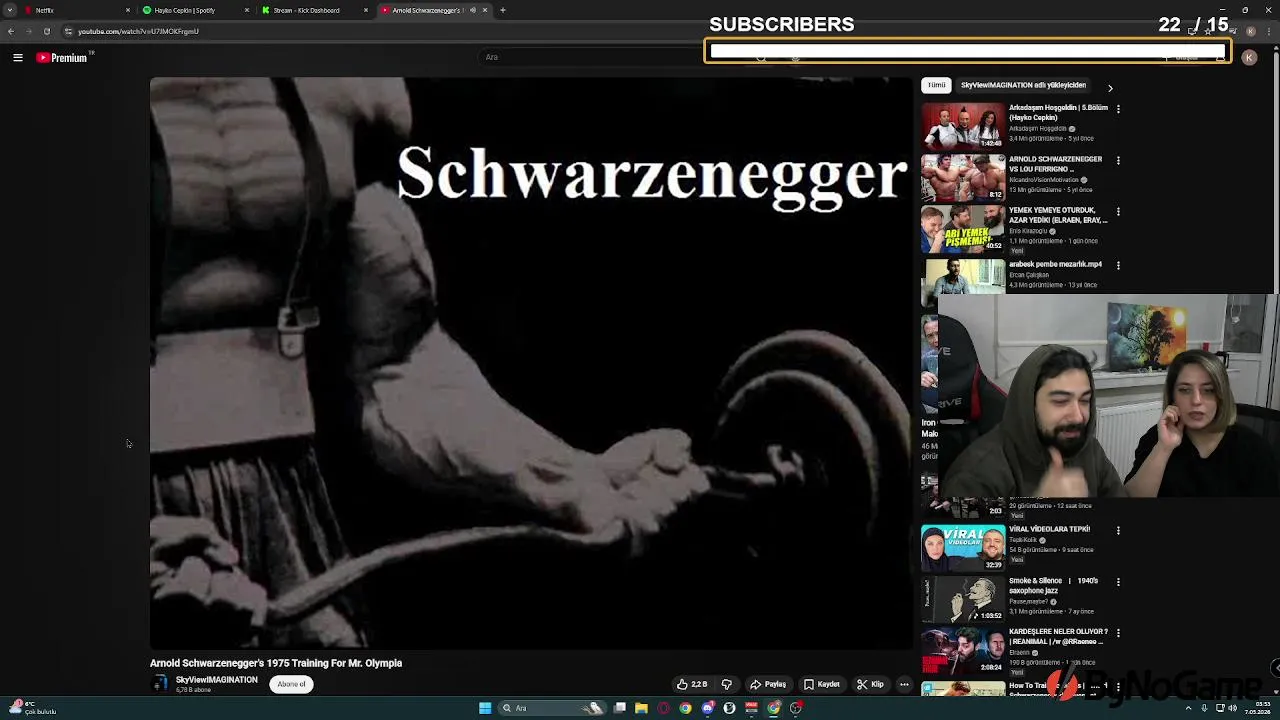The image size is (1280, 720).
Task: Open Smoke & Silence saxophone jazz thumbnail
Action: [963, 599]
